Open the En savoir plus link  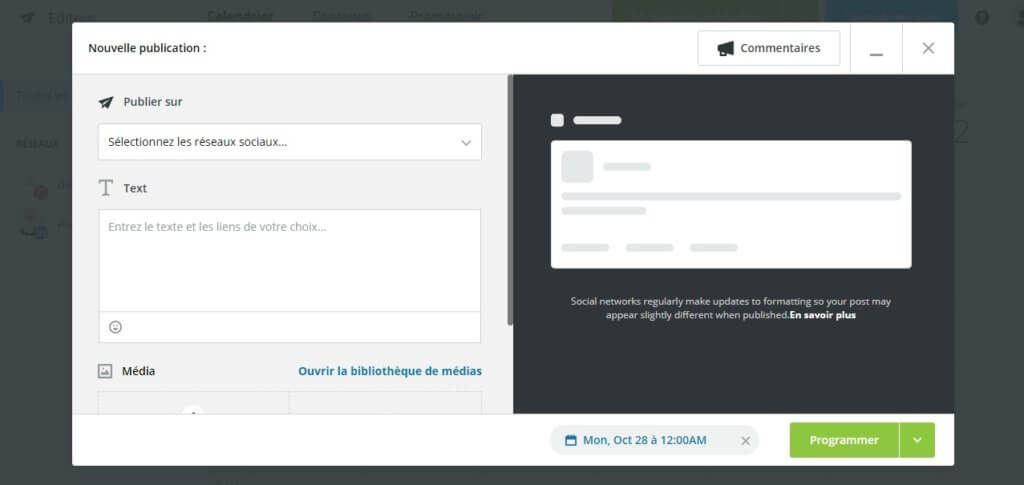click(x=822, y=315)
